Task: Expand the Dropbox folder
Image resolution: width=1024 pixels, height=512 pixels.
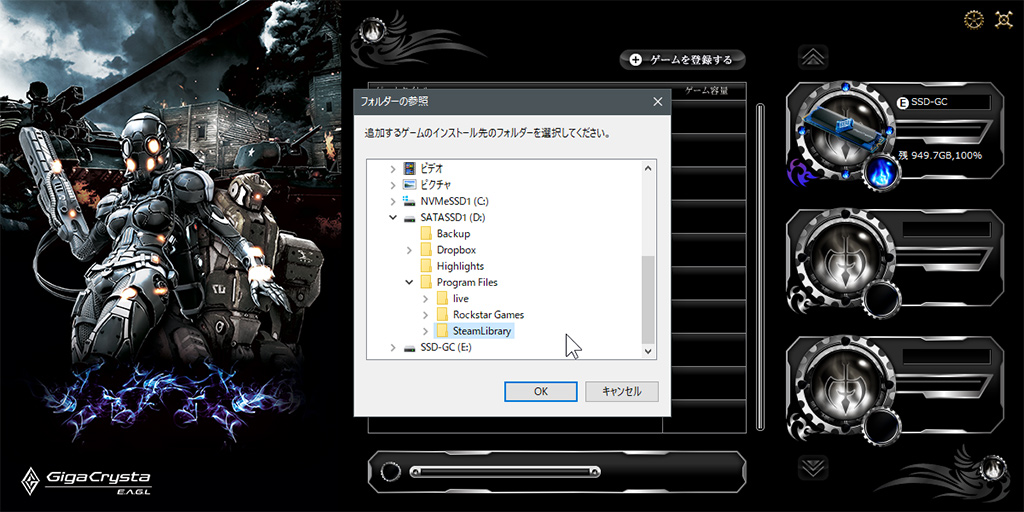Action: tap(409, 250)
